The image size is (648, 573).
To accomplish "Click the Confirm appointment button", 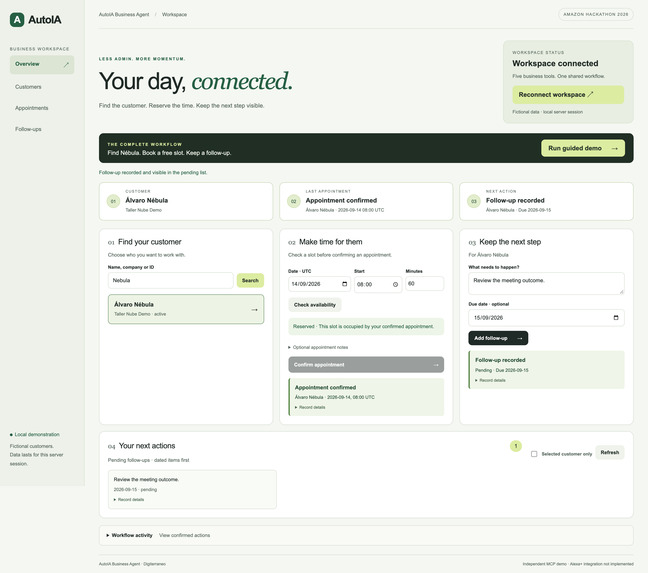I will (366, 365).
